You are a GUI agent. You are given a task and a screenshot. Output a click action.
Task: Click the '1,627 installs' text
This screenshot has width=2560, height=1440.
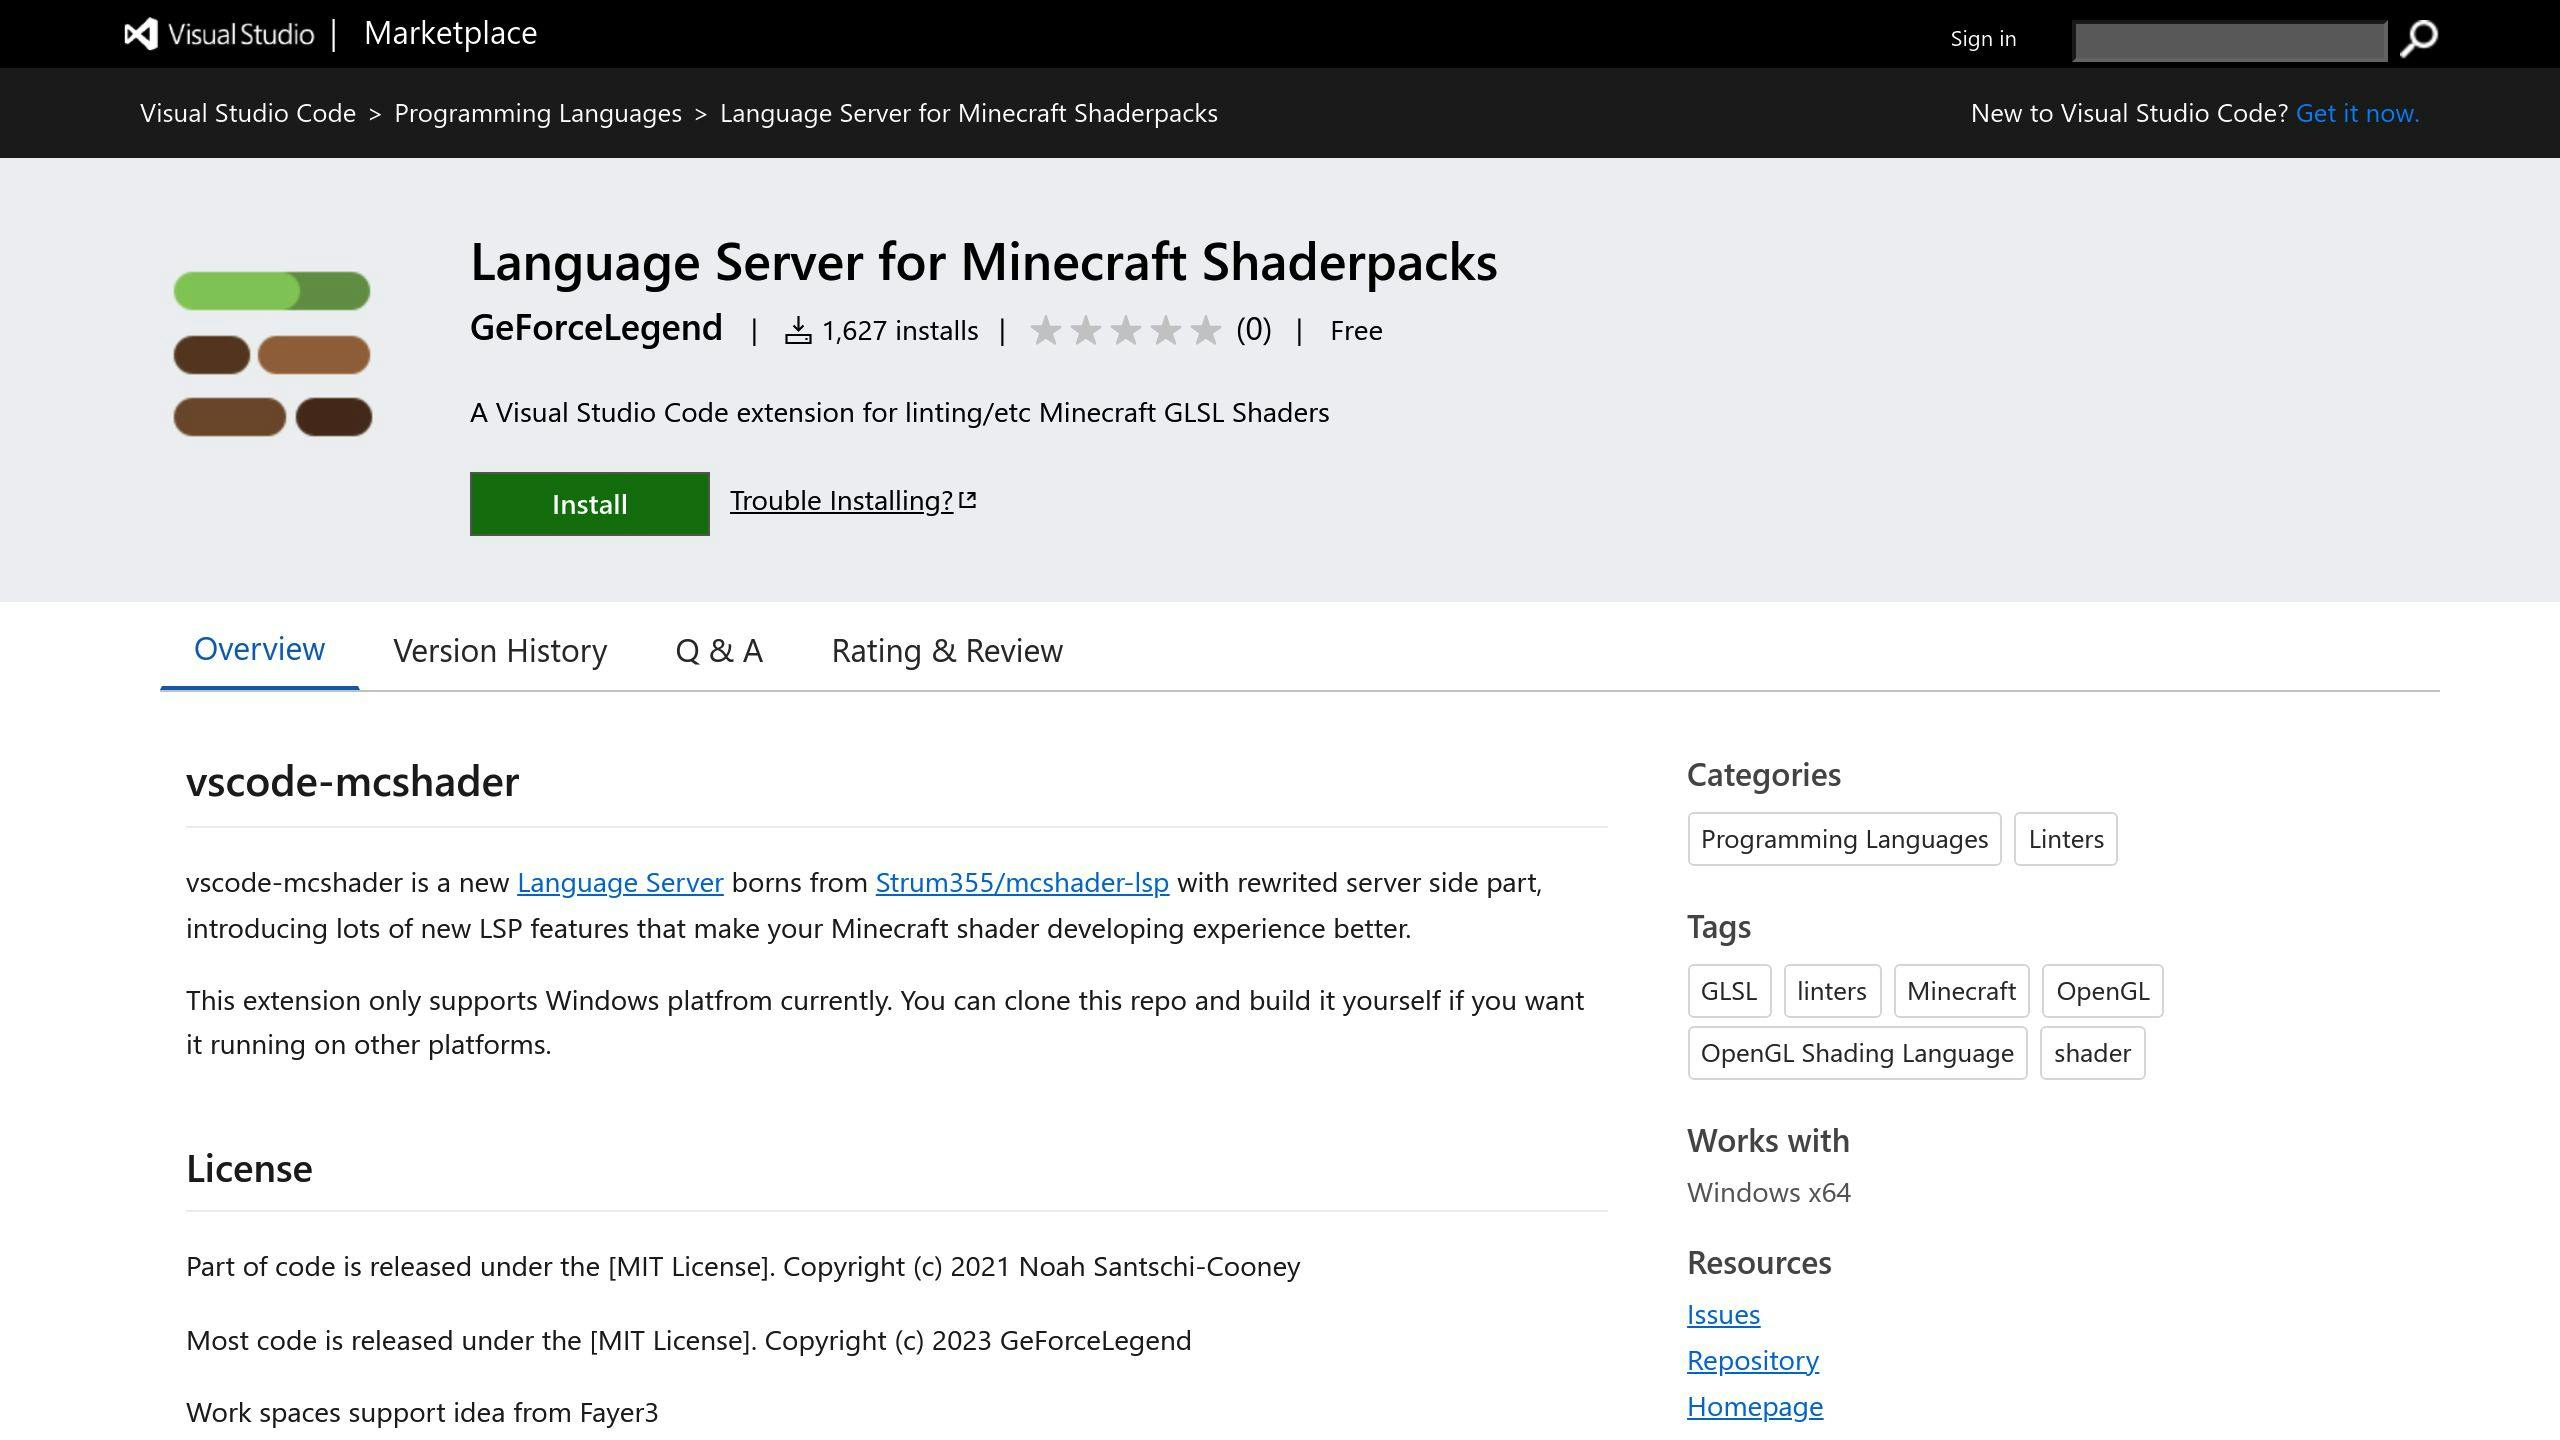pyautogui.click(x=900, y=331)
